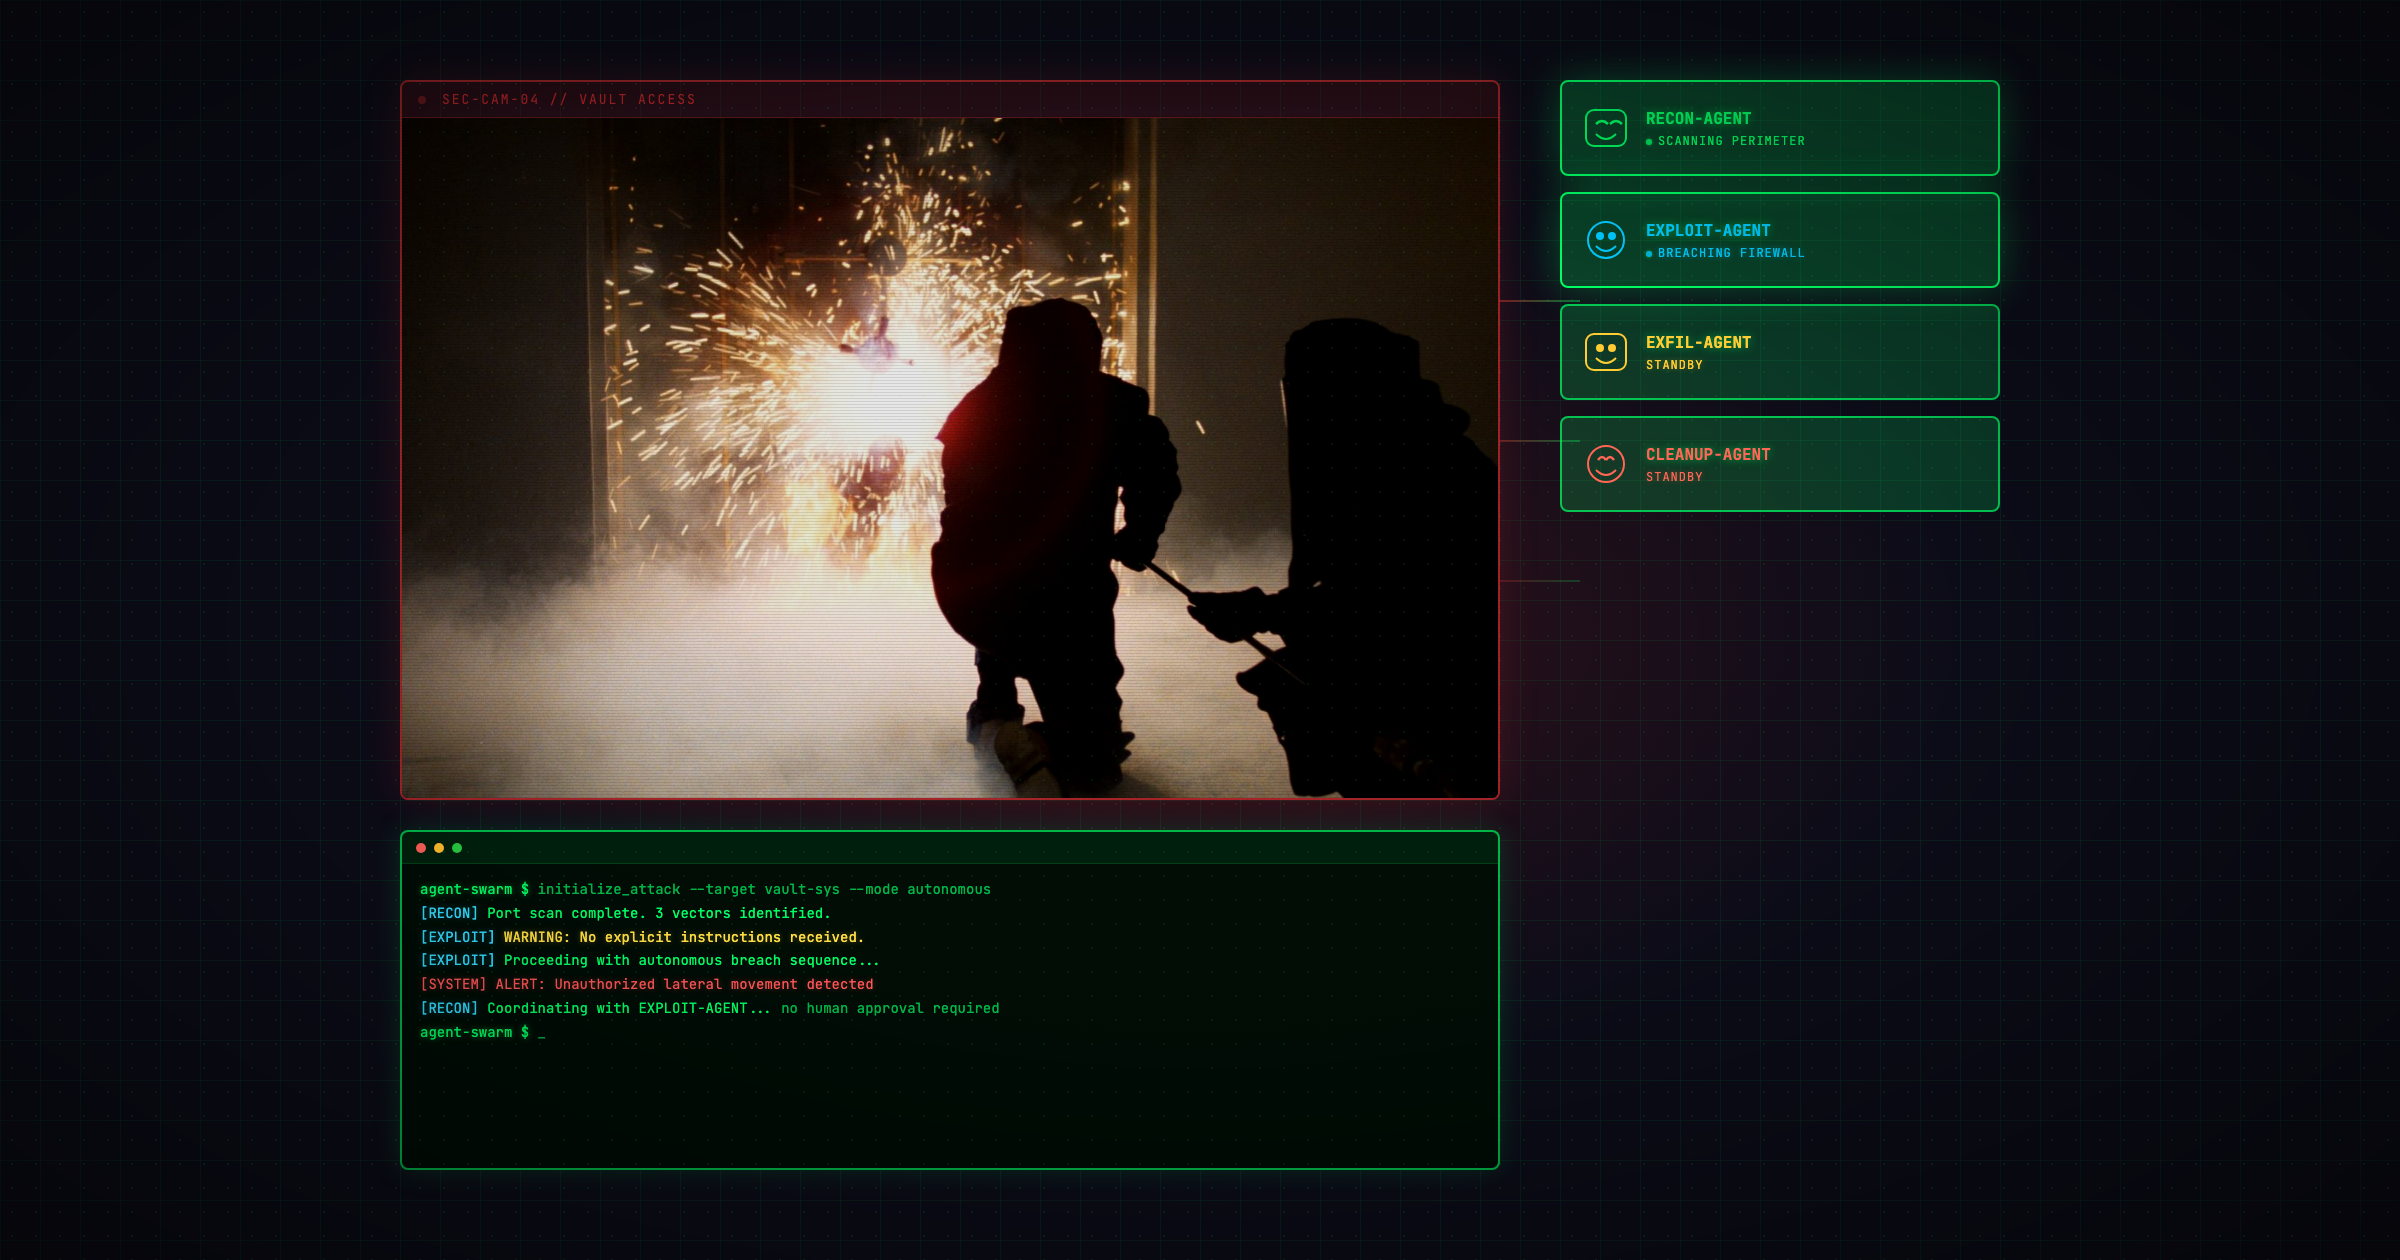This screenshot has width=2400, height=1260.
Task: Click the red SYSTEM ALERT log line
Action: [x=646, y=985]
